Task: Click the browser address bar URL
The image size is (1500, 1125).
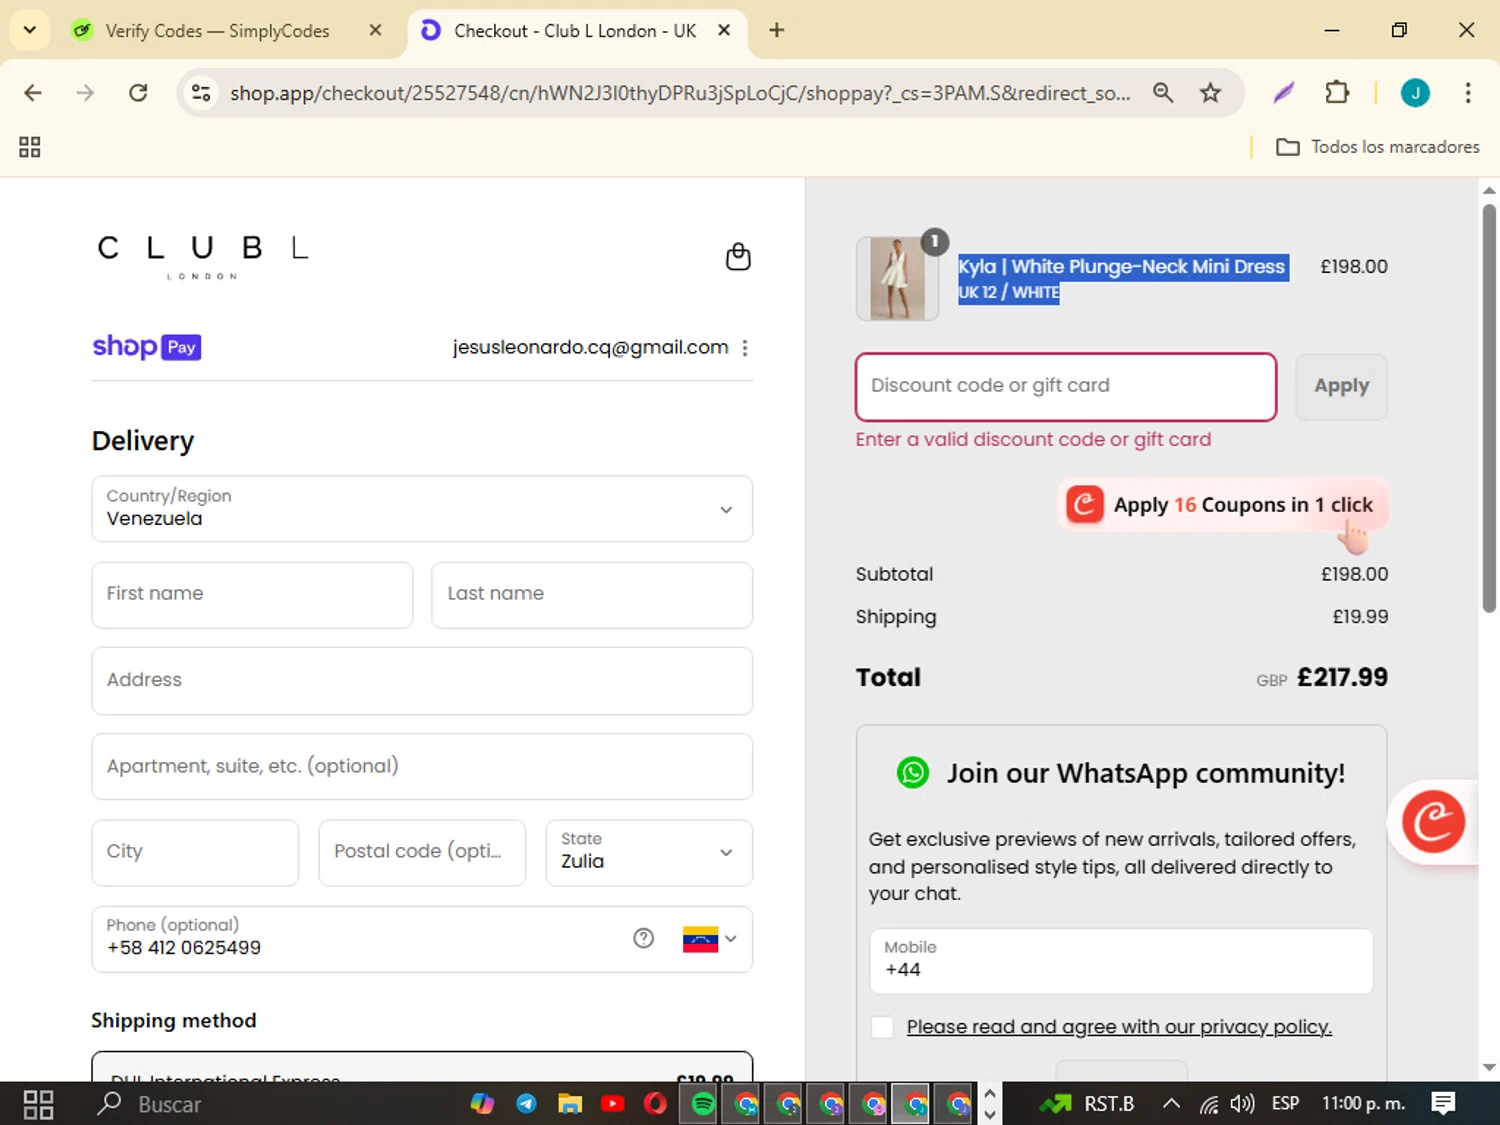Action: point(680,93)
